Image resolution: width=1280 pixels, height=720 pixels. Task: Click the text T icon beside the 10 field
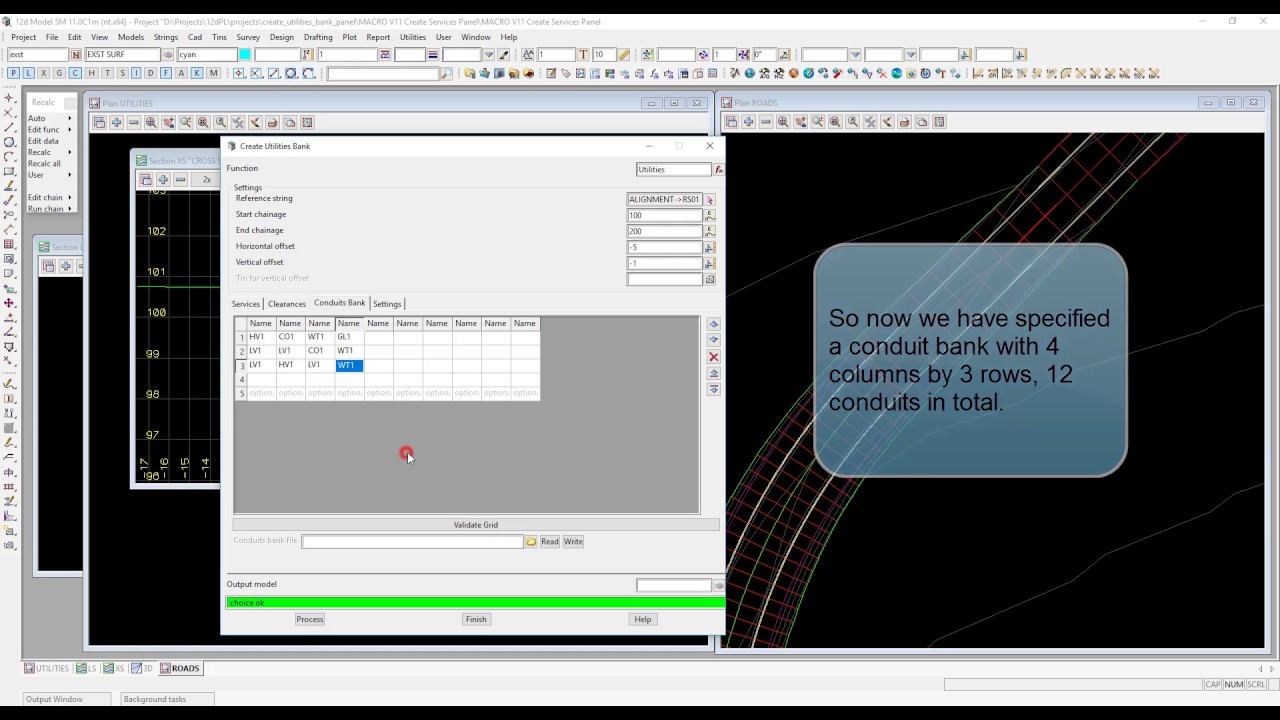coord(583,55)
